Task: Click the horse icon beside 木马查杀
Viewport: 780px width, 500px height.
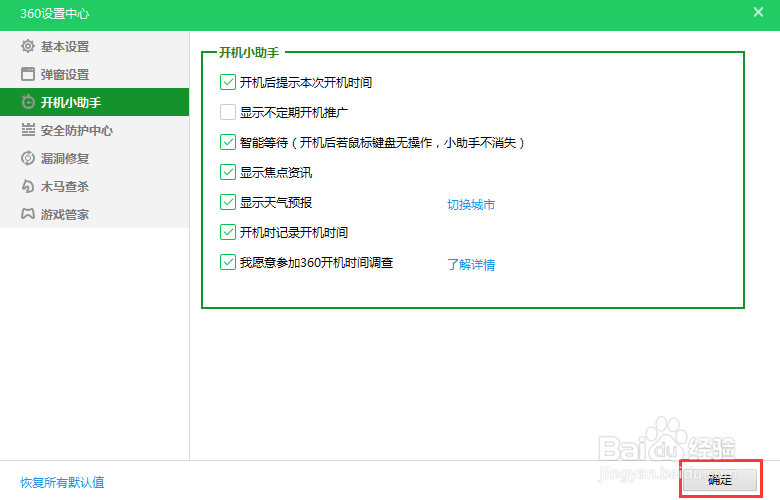Action: [x=28, y=186]
